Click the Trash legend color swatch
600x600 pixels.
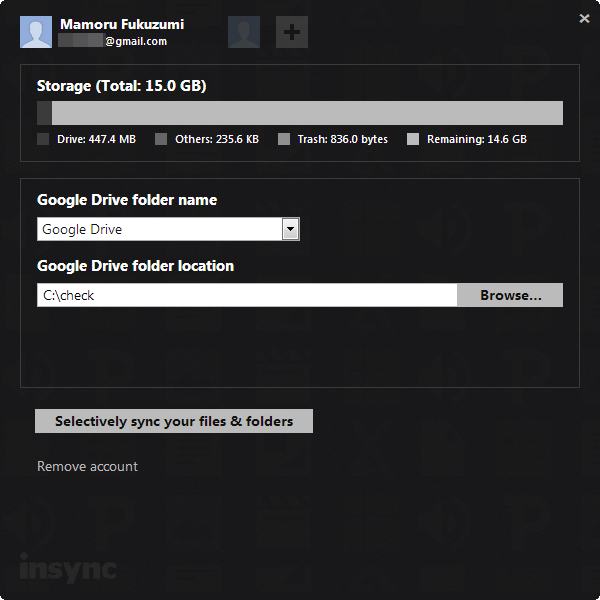point(284,139)
